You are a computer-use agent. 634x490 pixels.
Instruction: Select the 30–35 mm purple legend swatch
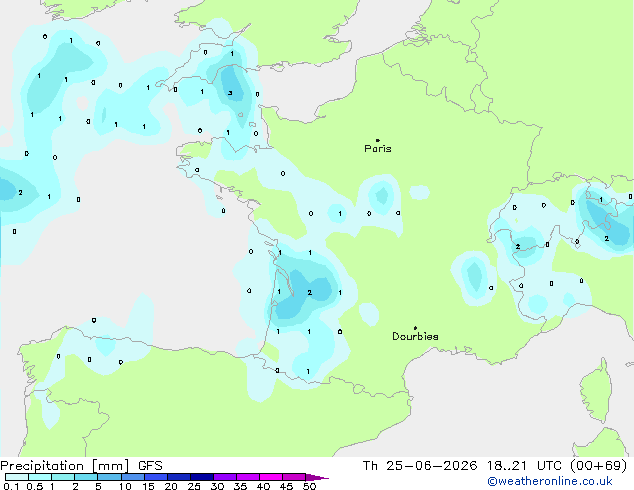pos(225,477)
